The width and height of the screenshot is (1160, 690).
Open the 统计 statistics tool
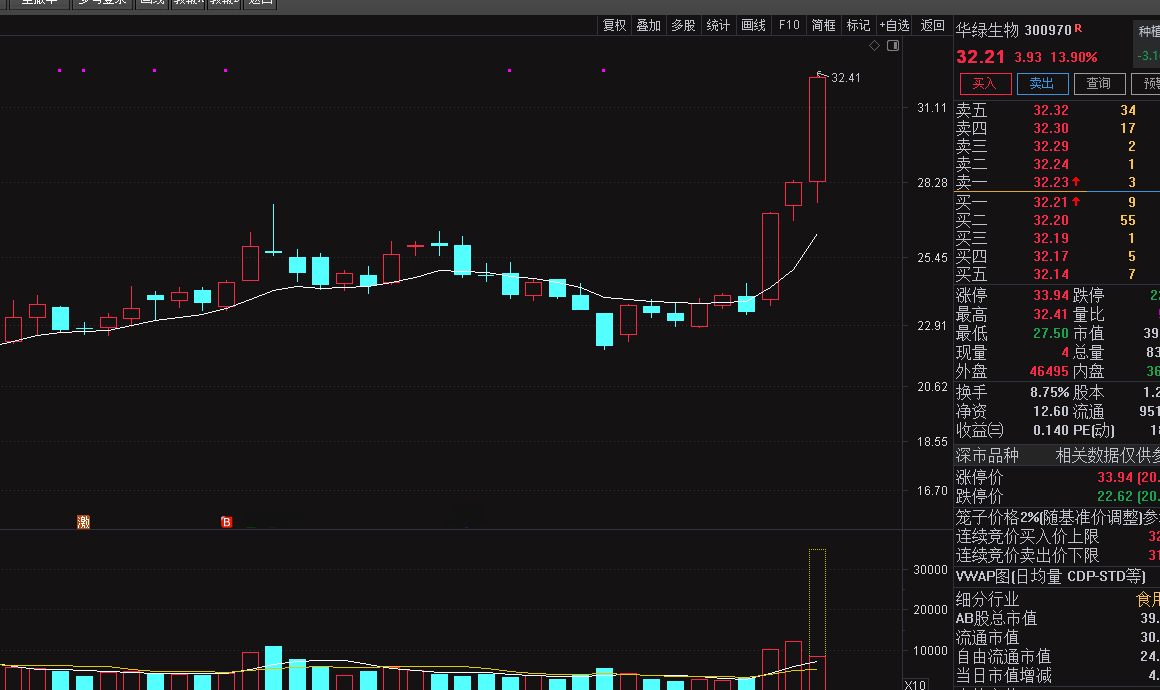click(718, 25)
